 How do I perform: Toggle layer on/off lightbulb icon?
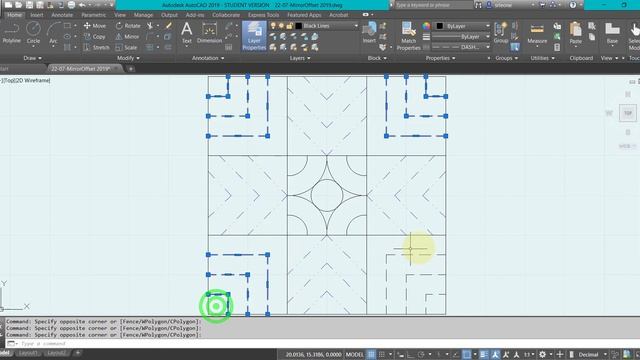pyautogui.click(x=273, y=26)
